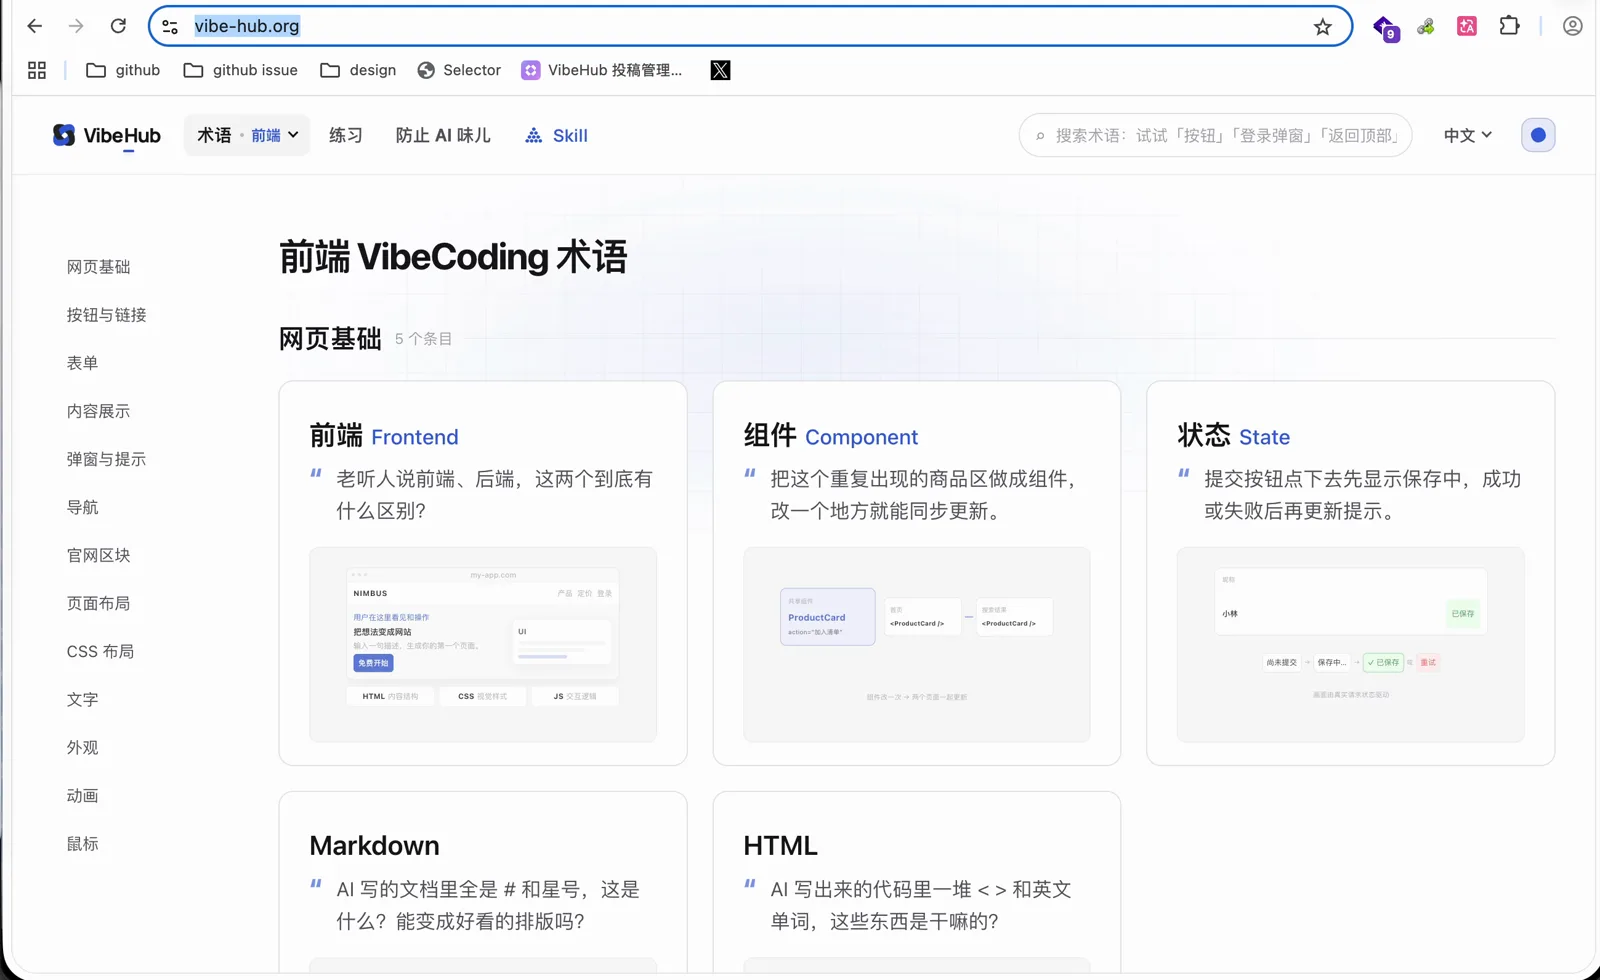1600x980 pixels.
Task: Click the VibeHub logo
Action: (106, 135)
